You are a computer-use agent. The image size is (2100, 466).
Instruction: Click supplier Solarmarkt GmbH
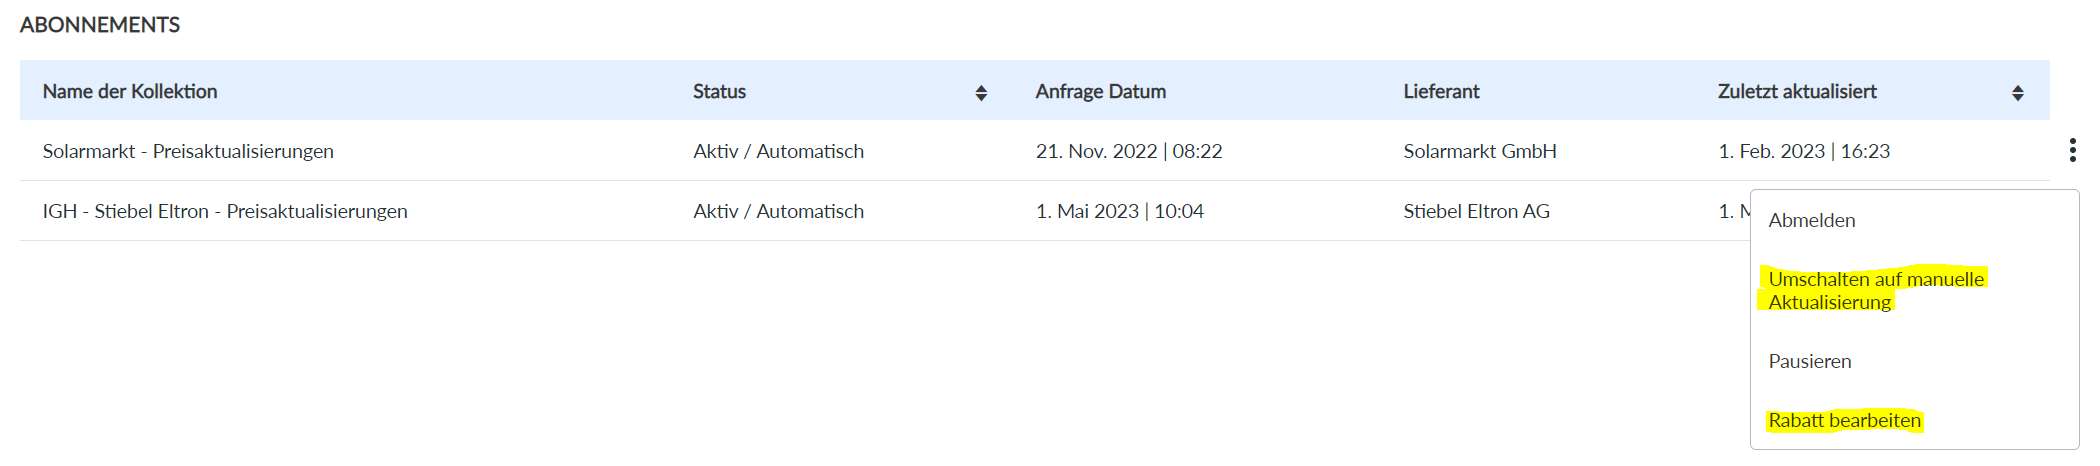click(1479, 151)
